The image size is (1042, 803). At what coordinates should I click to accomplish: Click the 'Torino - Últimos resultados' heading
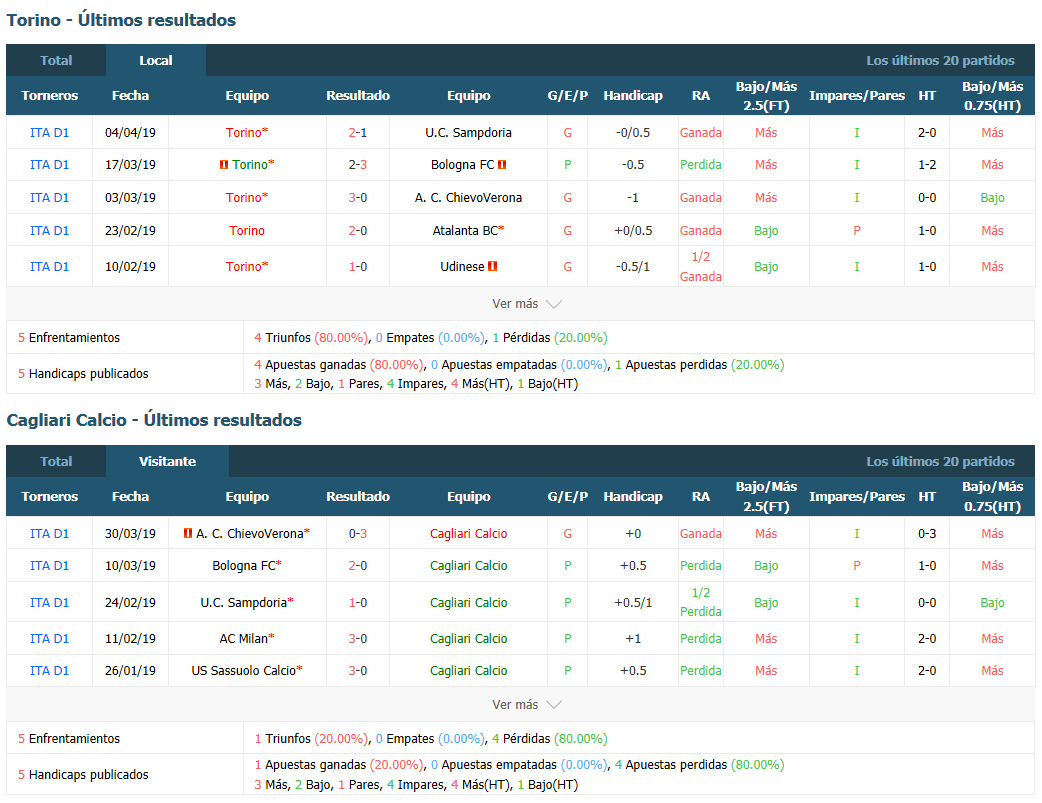click(121, 20)
